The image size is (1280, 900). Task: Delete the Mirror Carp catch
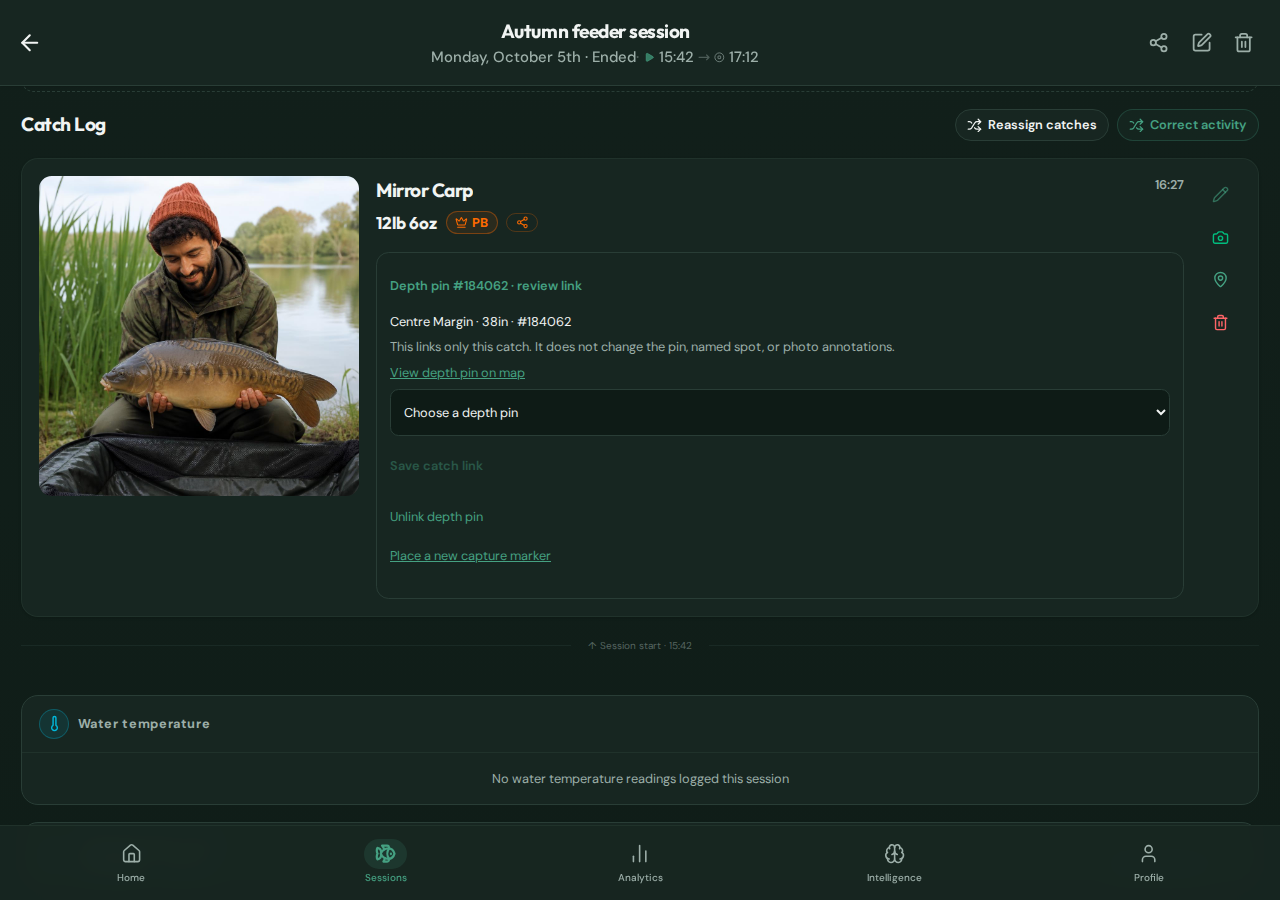(x=1220, y=322)
